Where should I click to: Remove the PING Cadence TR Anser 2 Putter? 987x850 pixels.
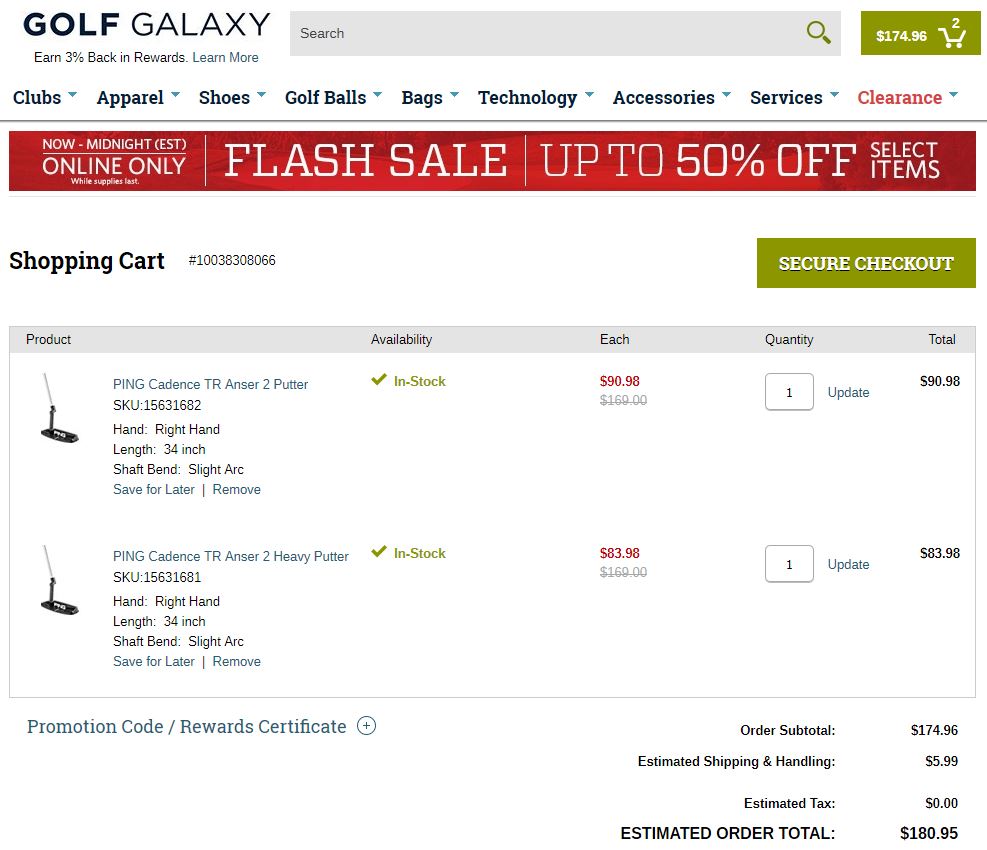click(237, 489)
